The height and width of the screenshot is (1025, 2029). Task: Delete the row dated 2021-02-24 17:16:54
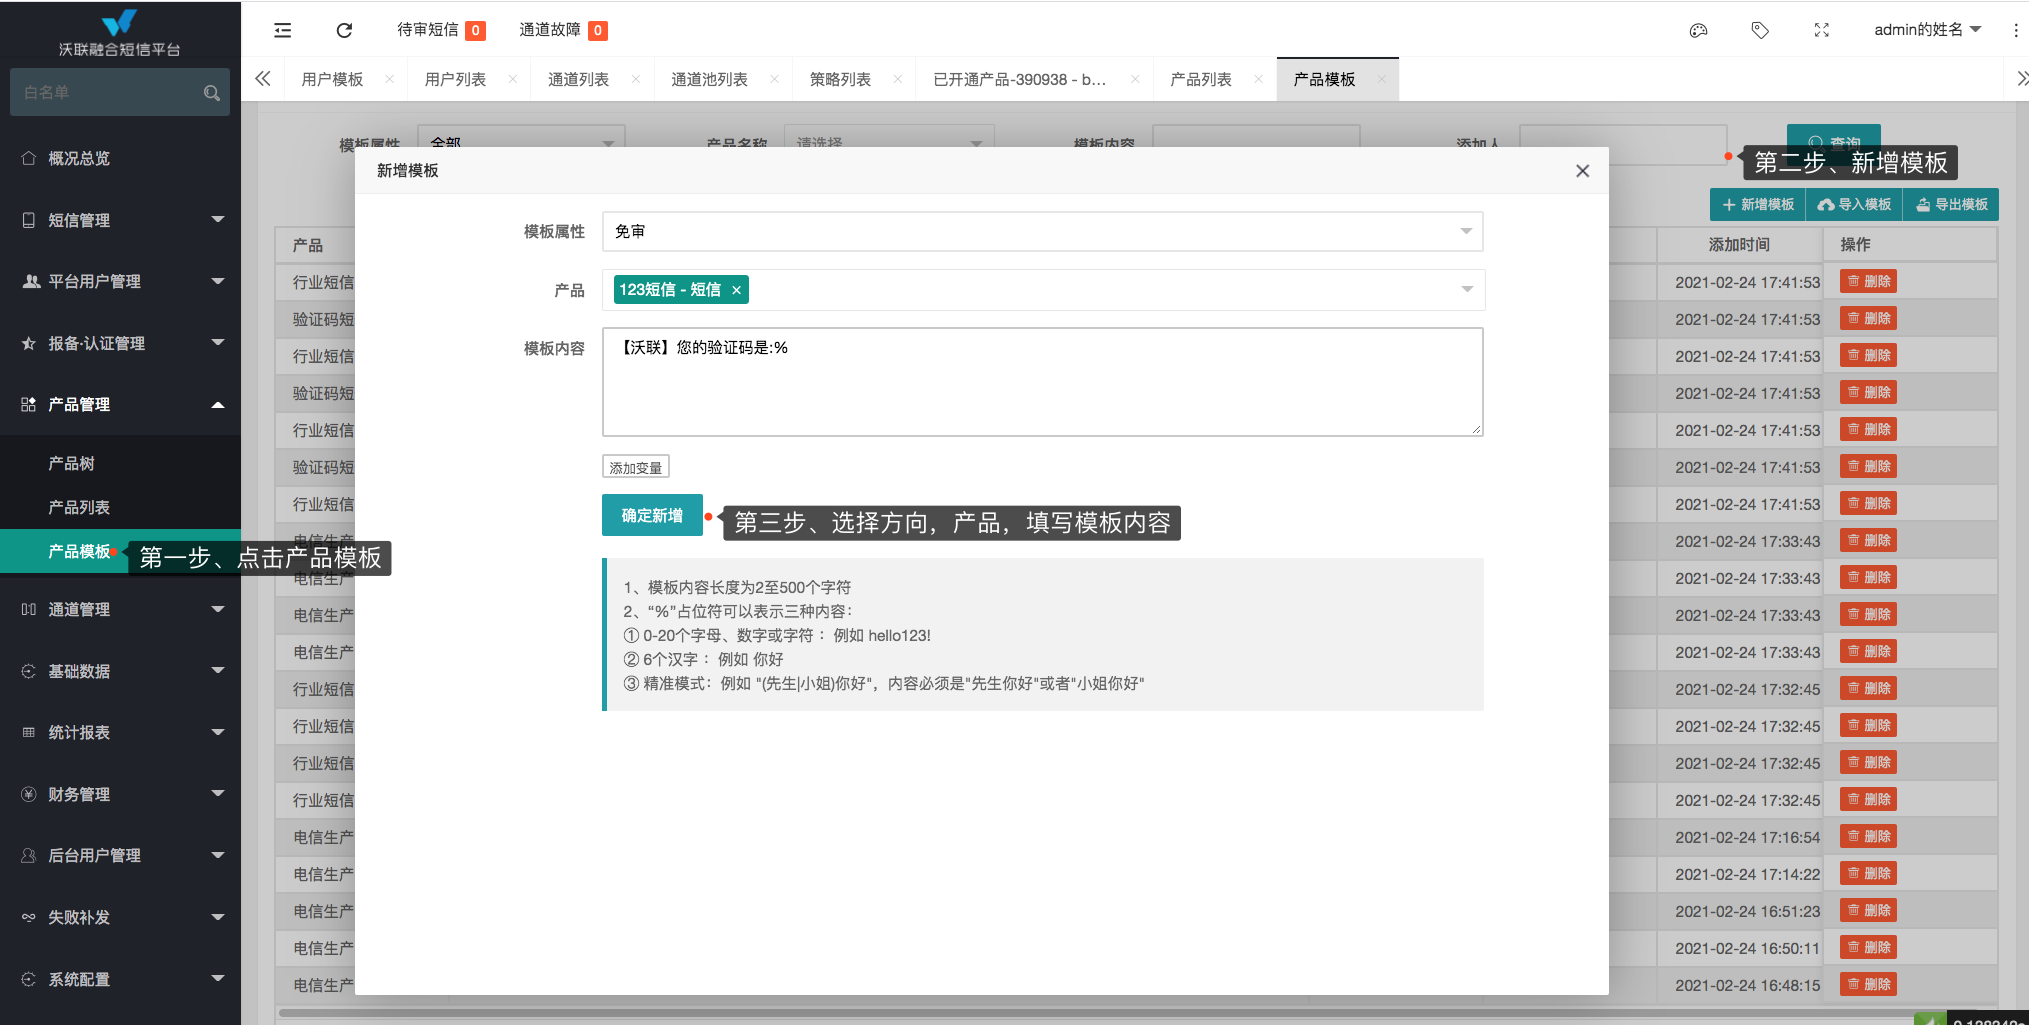(x=1868, y=837)
